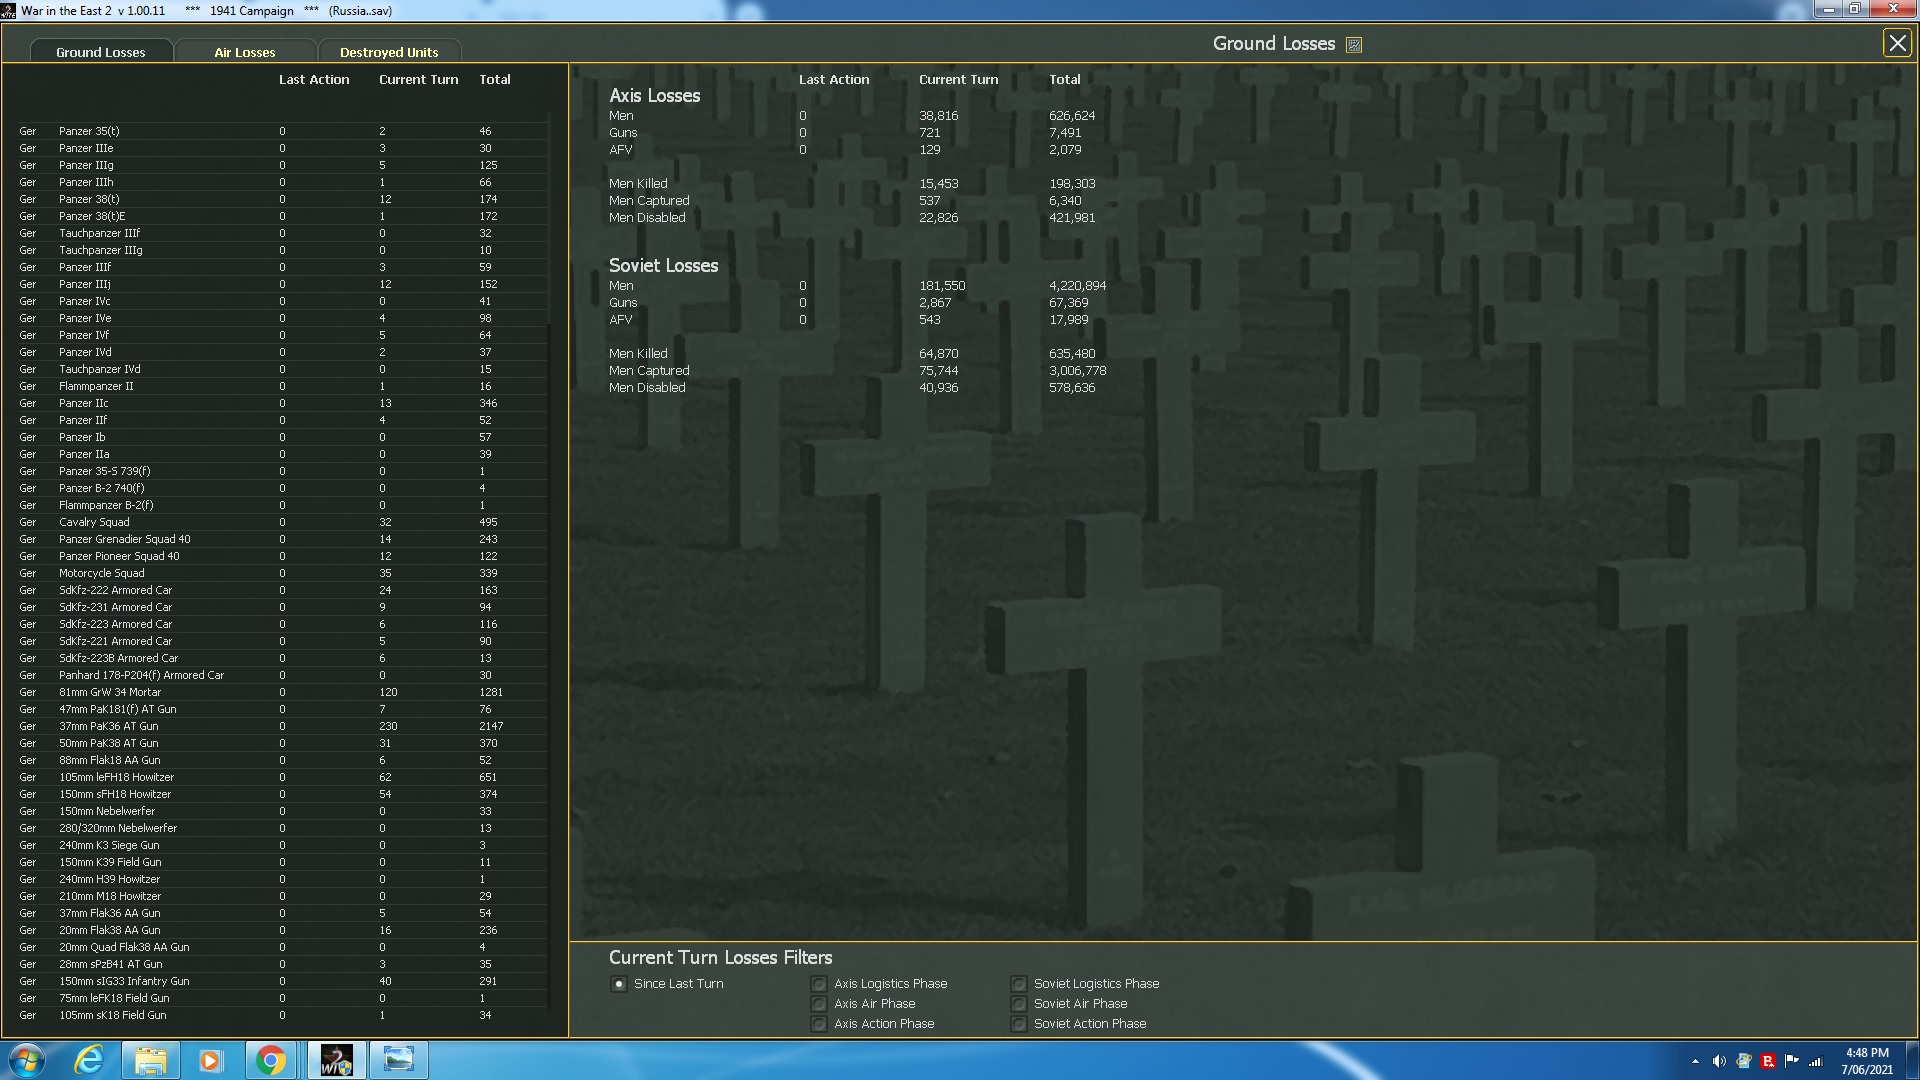Open Windows Media Player taskbar icon

[x=210, y=1060]
